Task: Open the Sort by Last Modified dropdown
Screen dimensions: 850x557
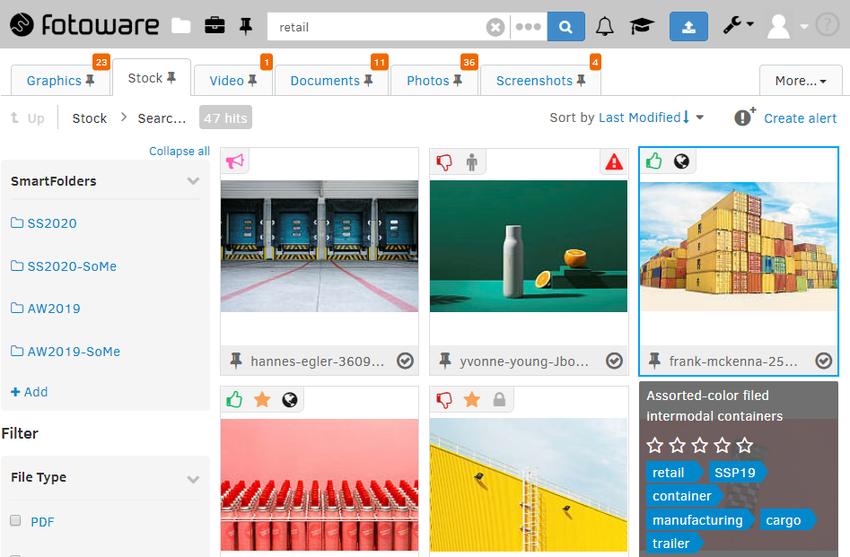Action: click(627, 118)
